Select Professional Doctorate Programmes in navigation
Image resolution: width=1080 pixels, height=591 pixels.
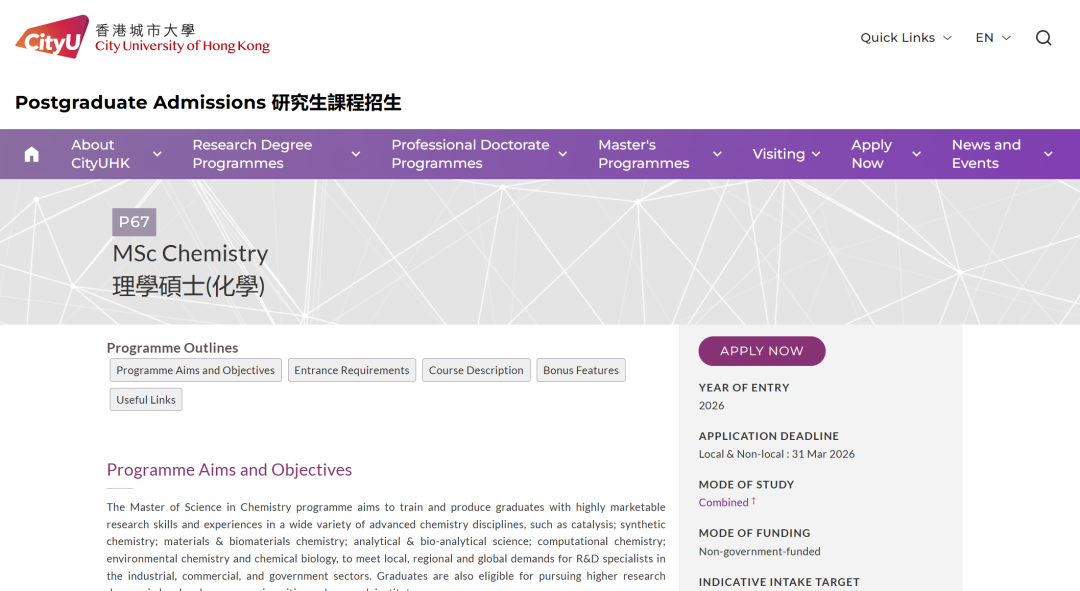(470, 153)
